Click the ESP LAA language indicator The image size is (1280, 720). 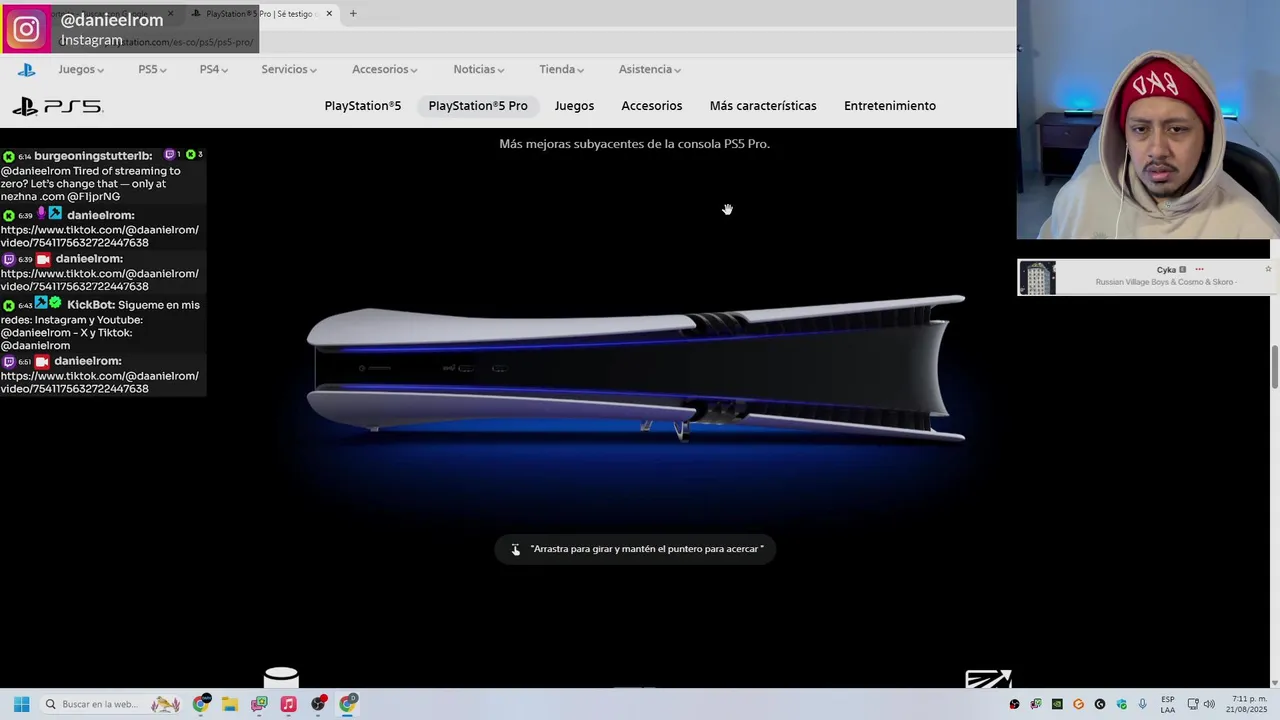[x=1168, y=704]
